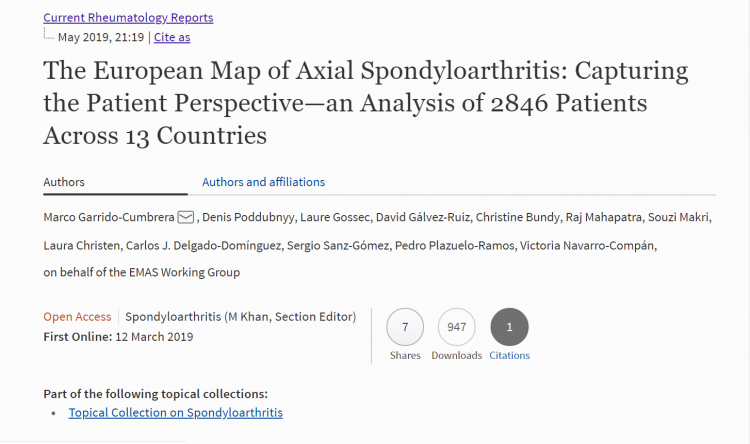750x444 pixels.
Task: Open Topical Collection on Spondyloarthritis link
Action: pyautogui.click(x=176, y=412)
